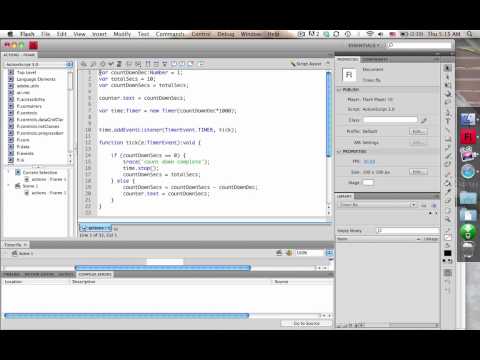
Task: Click the Edit class definition pencil icon
Action: coord(424,120)
